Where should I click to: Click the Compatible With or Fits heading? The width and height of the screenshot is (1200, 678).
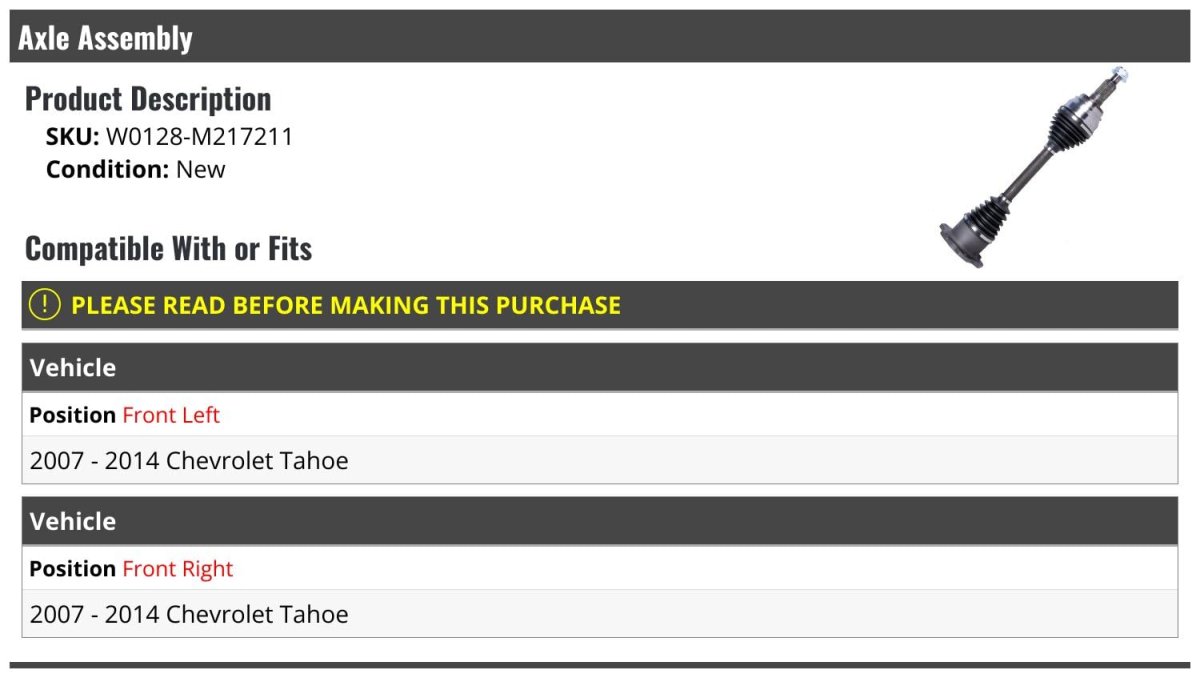click(x=168, y=248)
